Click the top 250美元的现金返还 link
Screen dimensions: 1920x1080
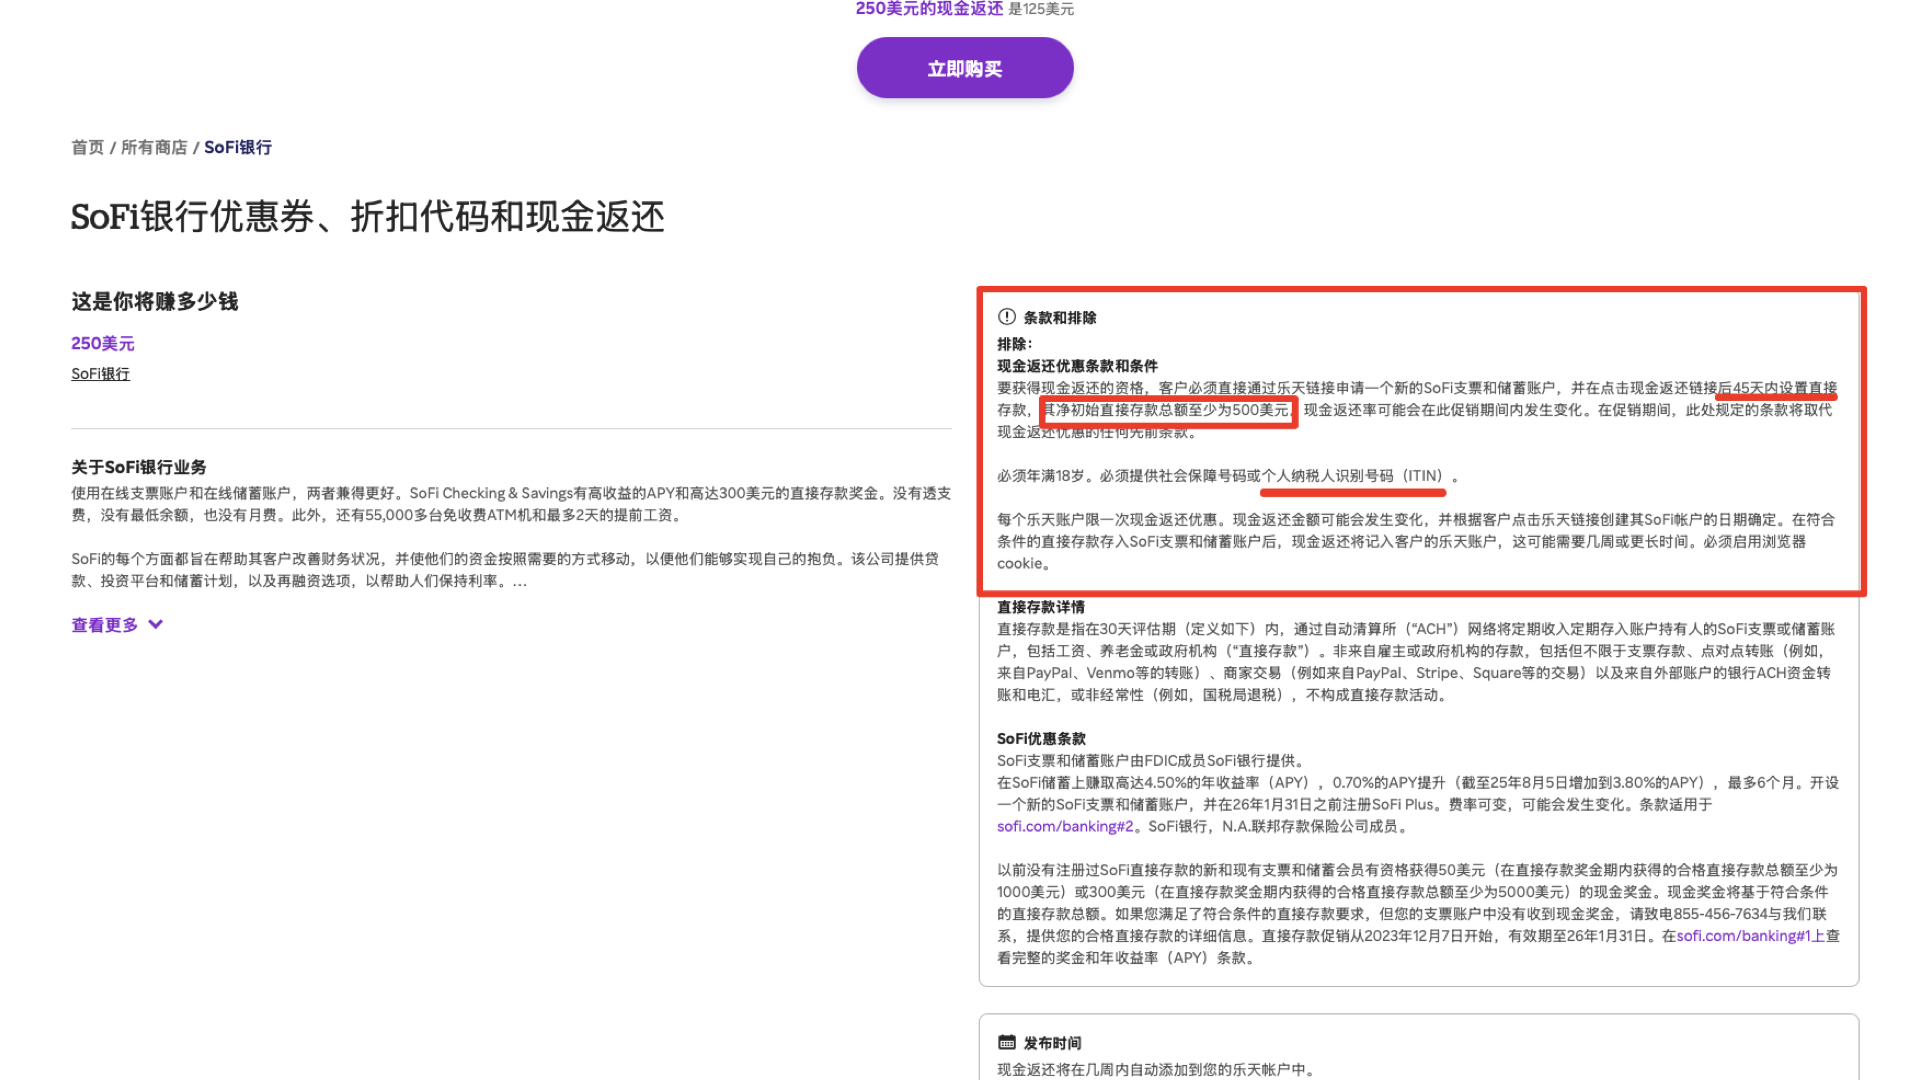[929, 9]
